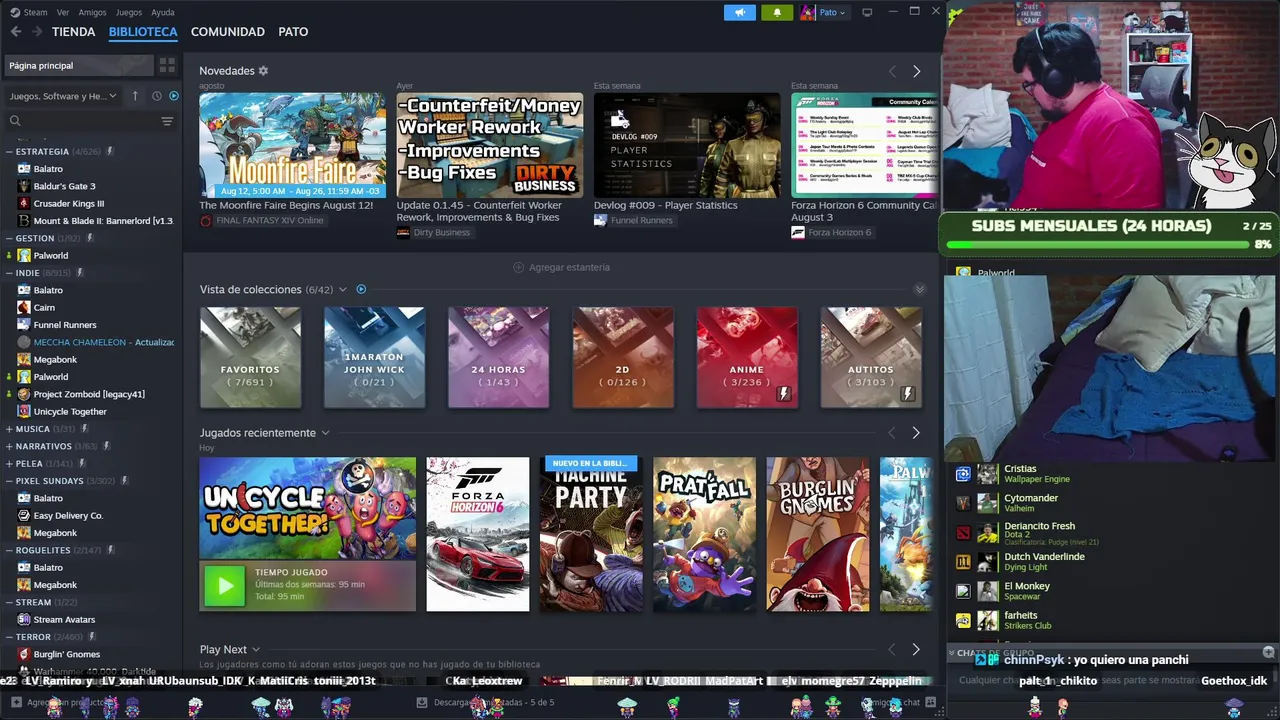Filter library by recent activity clock
The height and width of the screenshot is (720, 1280).
point(157,96)
